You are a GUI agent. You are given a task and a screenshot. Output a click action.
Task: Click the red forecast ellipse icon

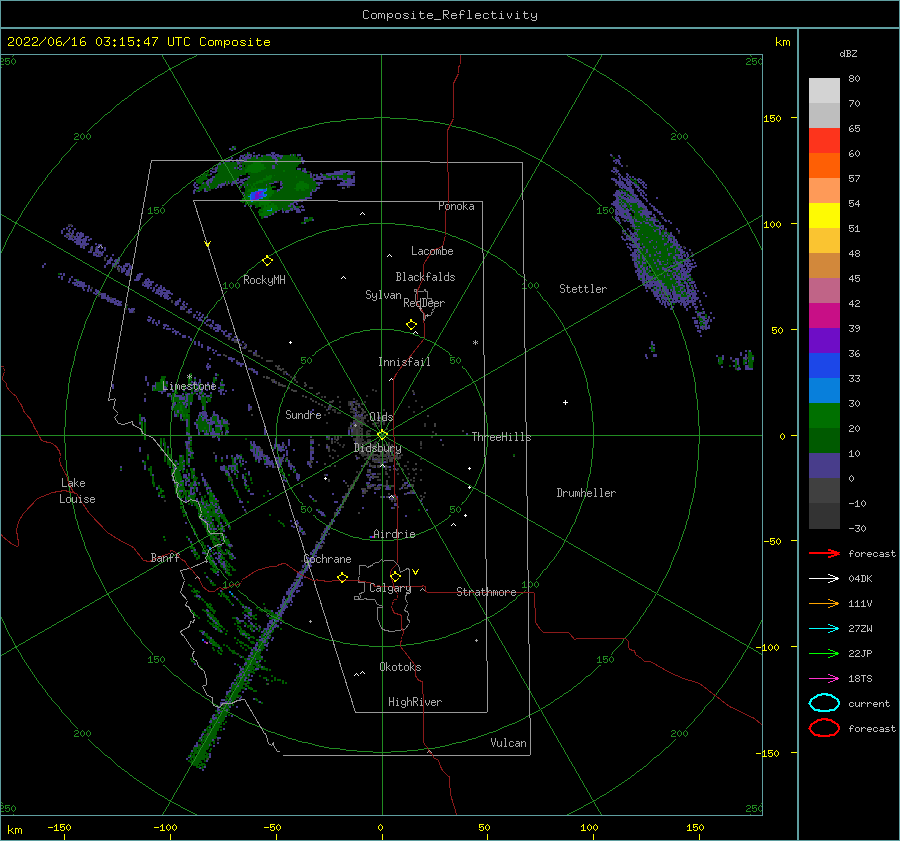tap(824, 728)
